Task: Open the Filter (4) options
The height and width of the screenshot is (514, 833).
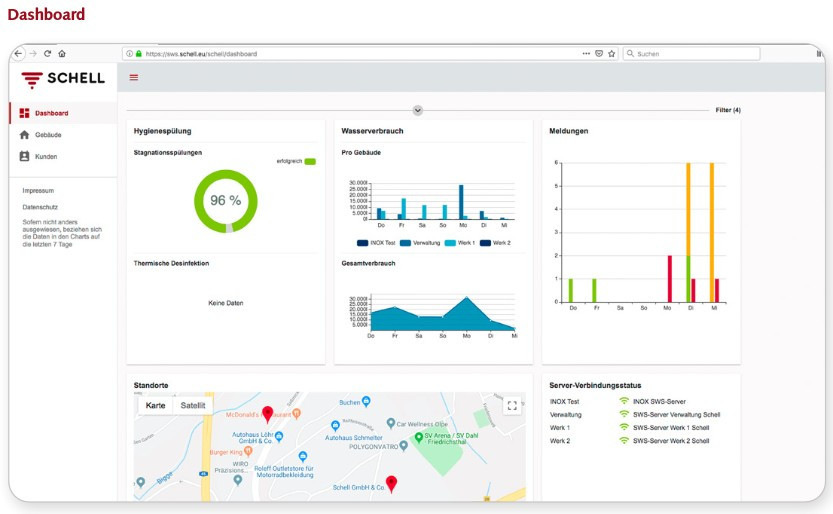Action: [727, 110]
